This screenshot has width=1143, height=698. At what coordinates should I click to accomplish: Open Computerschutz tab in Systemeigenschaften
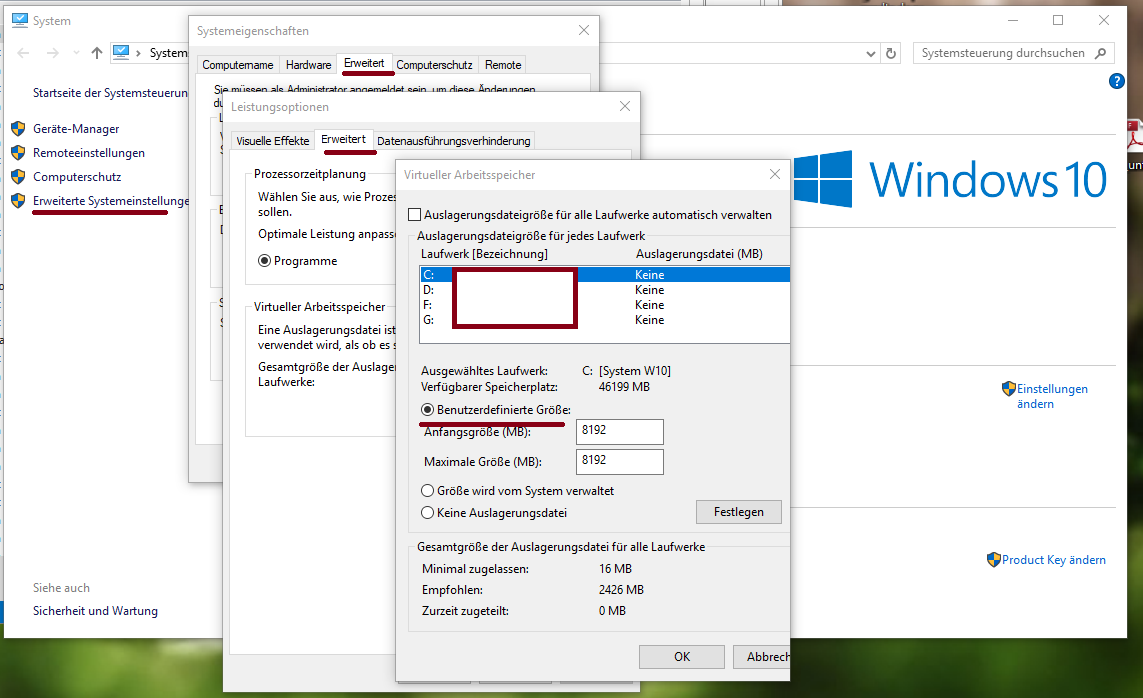434,65
